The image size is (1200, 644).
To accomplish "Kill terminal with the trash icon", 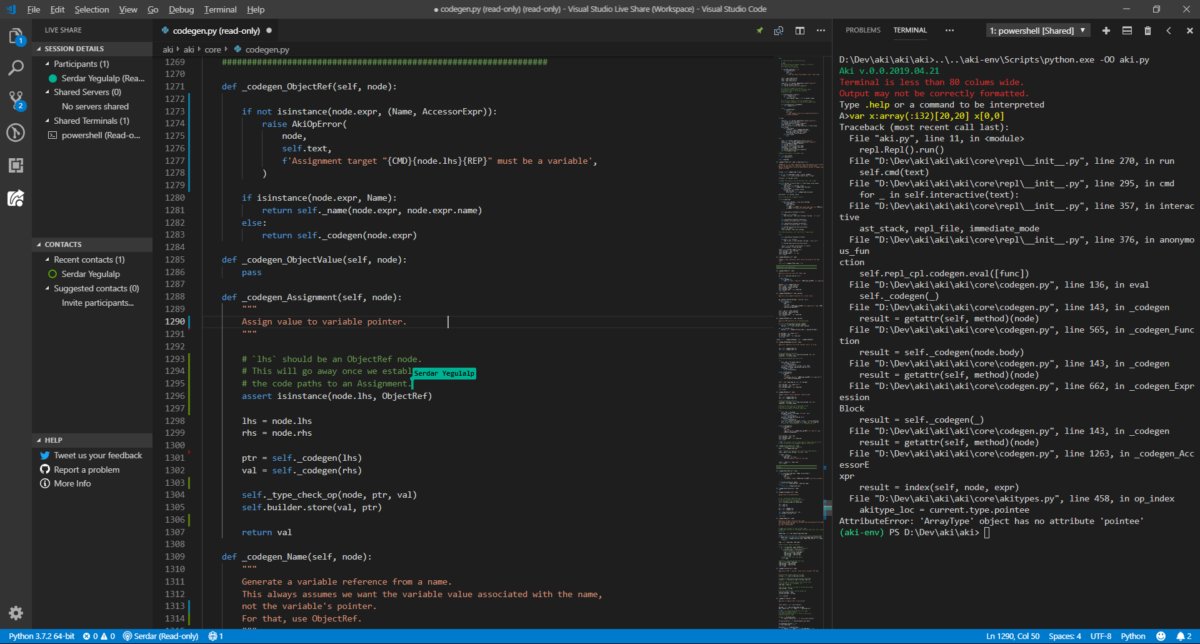I will (1147, 31).
